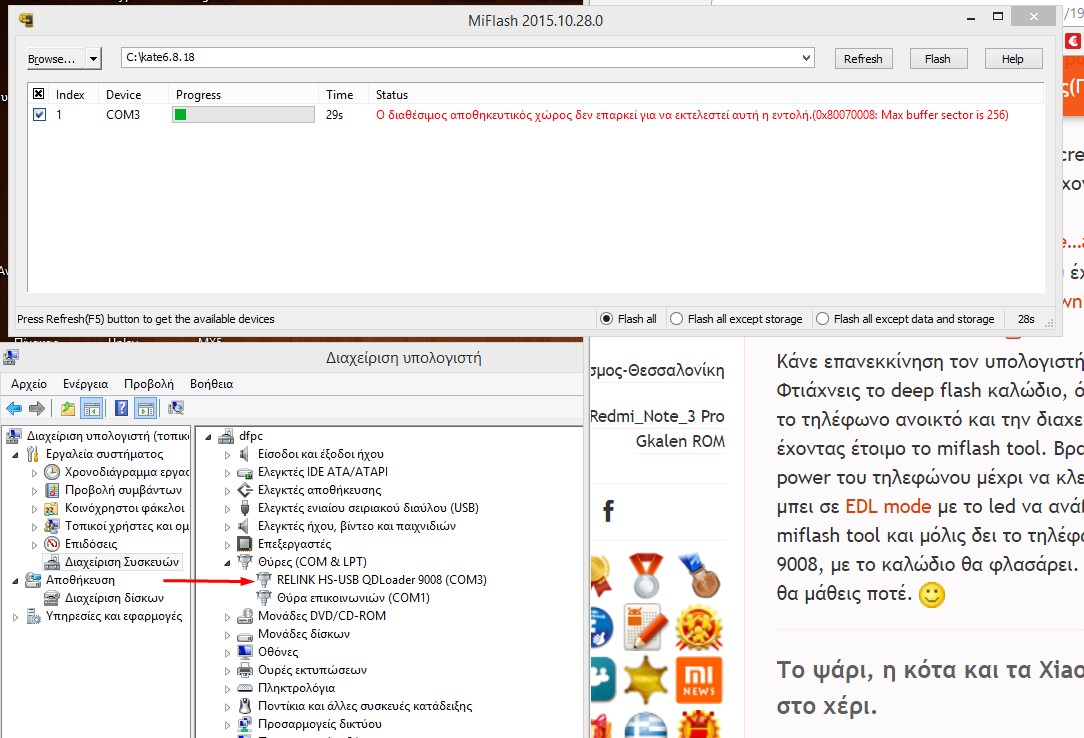Click the scan for hardware changes icon
Viewport: 1084px width, 738px height.
coord(176,408)
